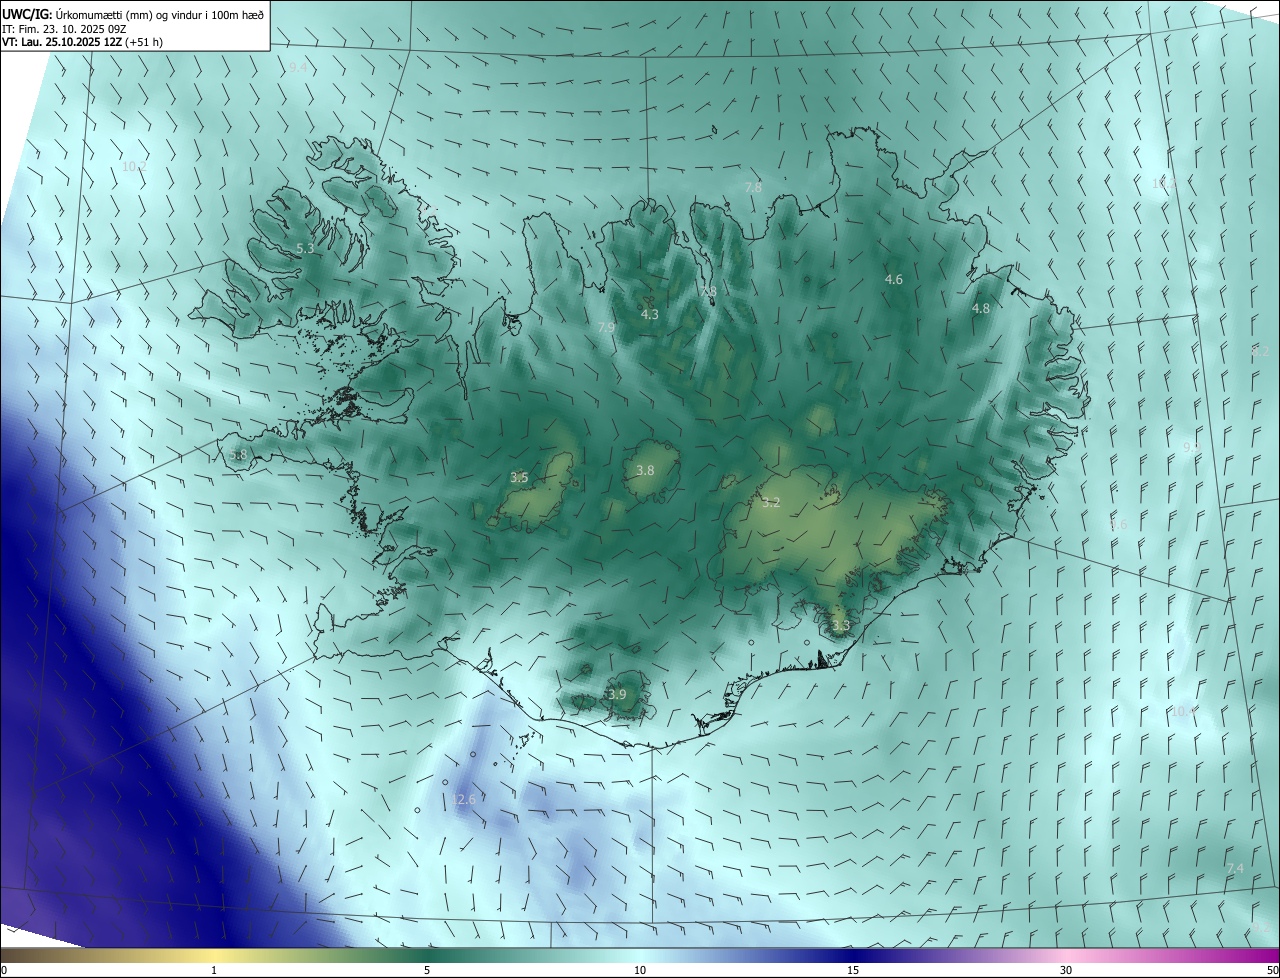Click the 5 tick on the color scale
The width and height of the screenshot is (1280, 978).
pyautogui.click(x=427, y=970)
